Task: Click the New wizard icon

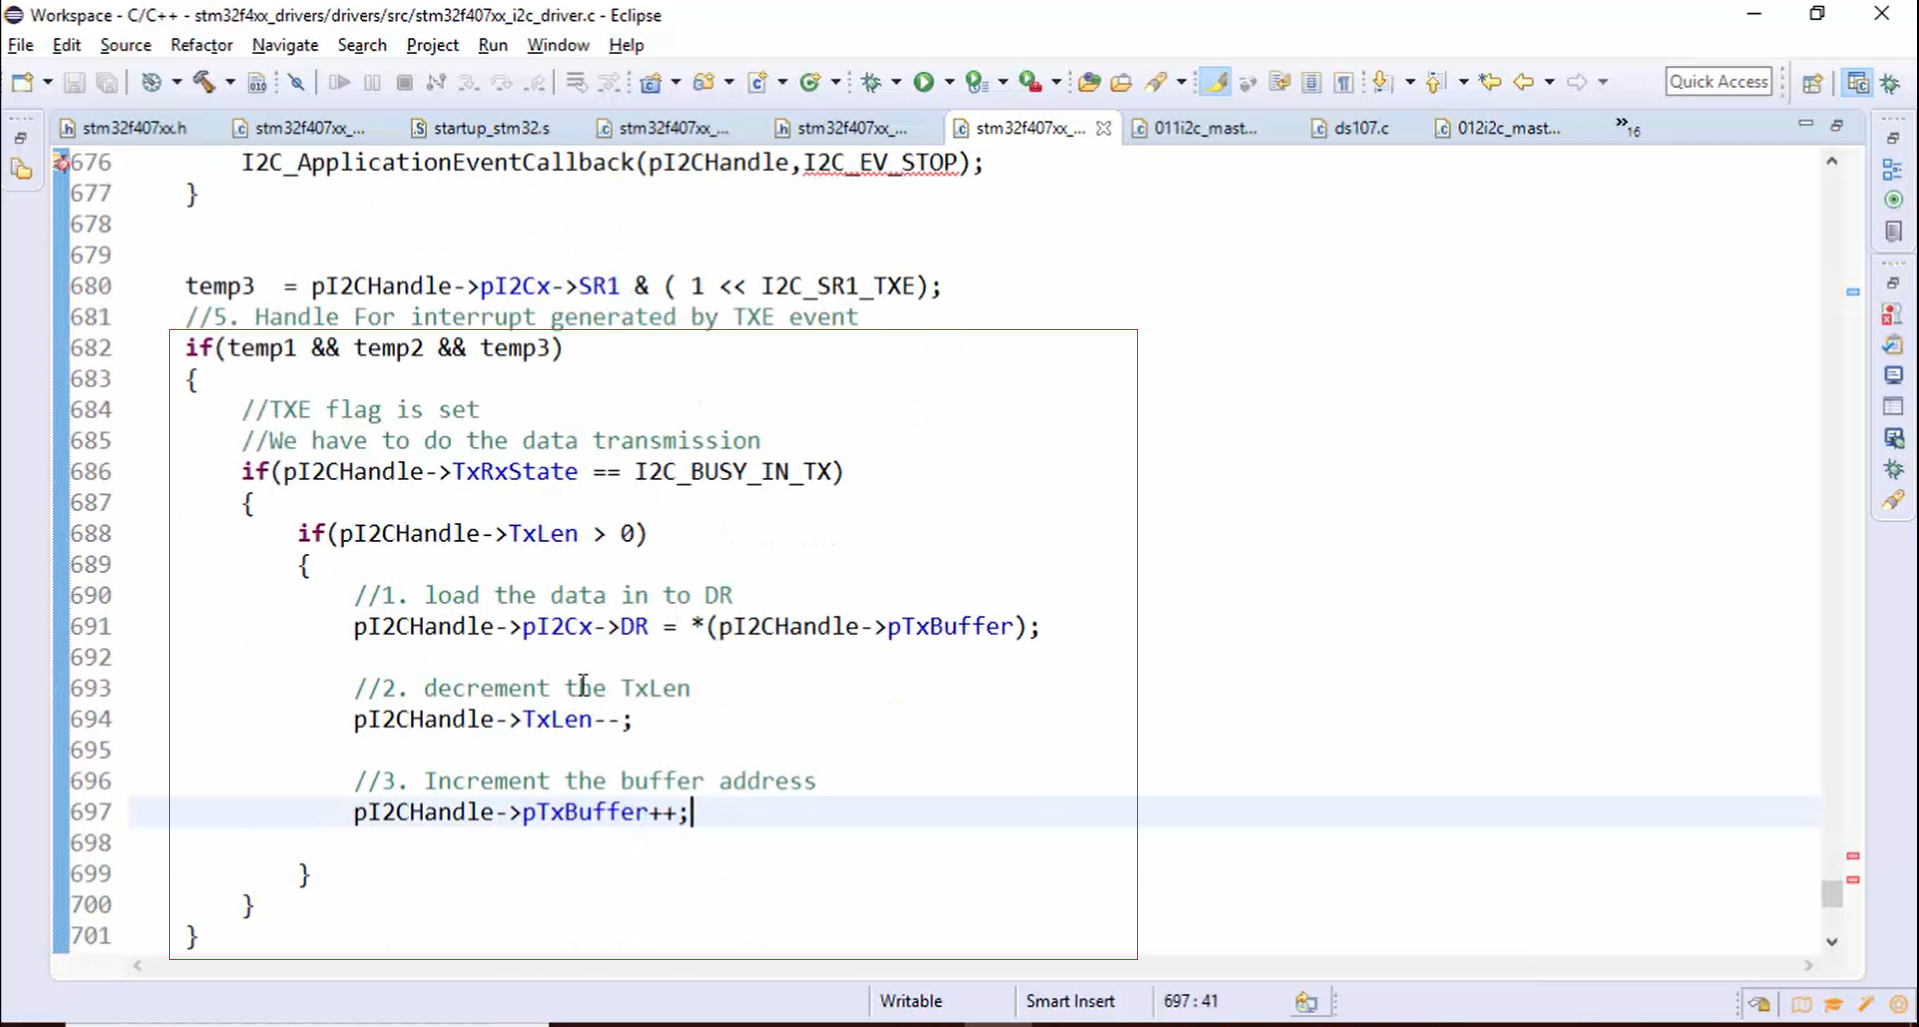Action: point(22,82)
